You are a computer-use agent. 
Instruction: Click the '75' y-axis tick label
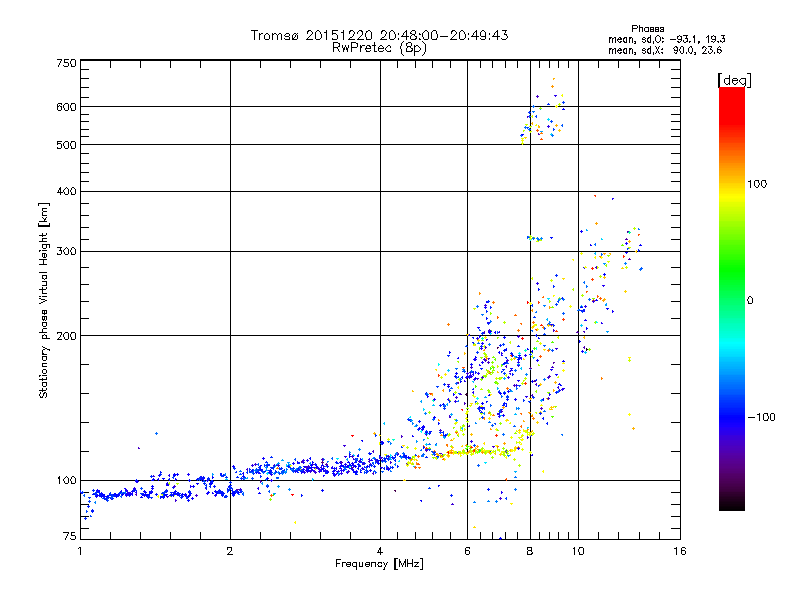point(70,536)
